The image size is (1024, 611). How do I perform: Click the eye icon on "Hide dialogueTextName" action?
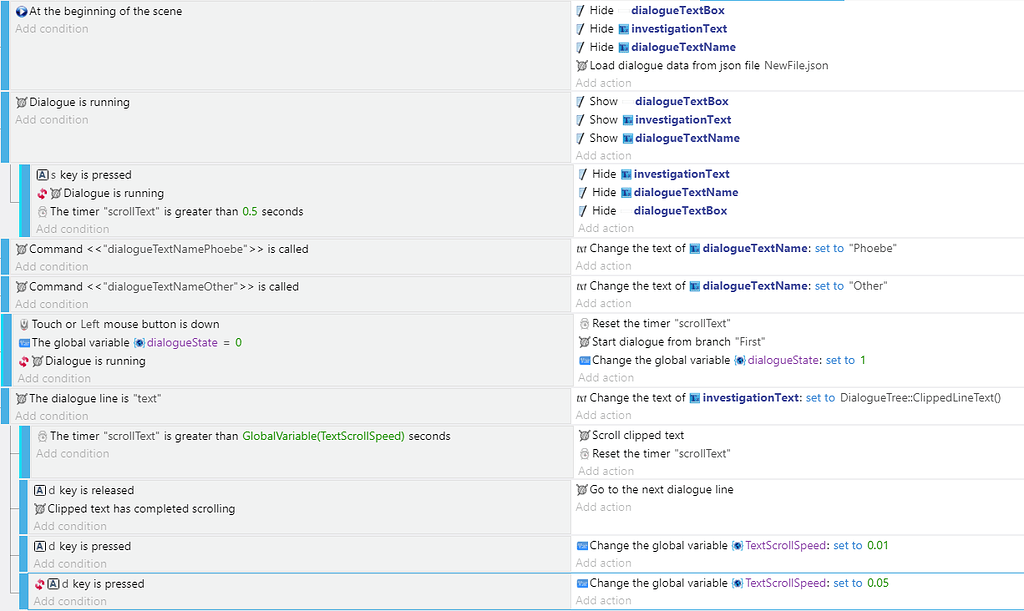click(578, 46)
